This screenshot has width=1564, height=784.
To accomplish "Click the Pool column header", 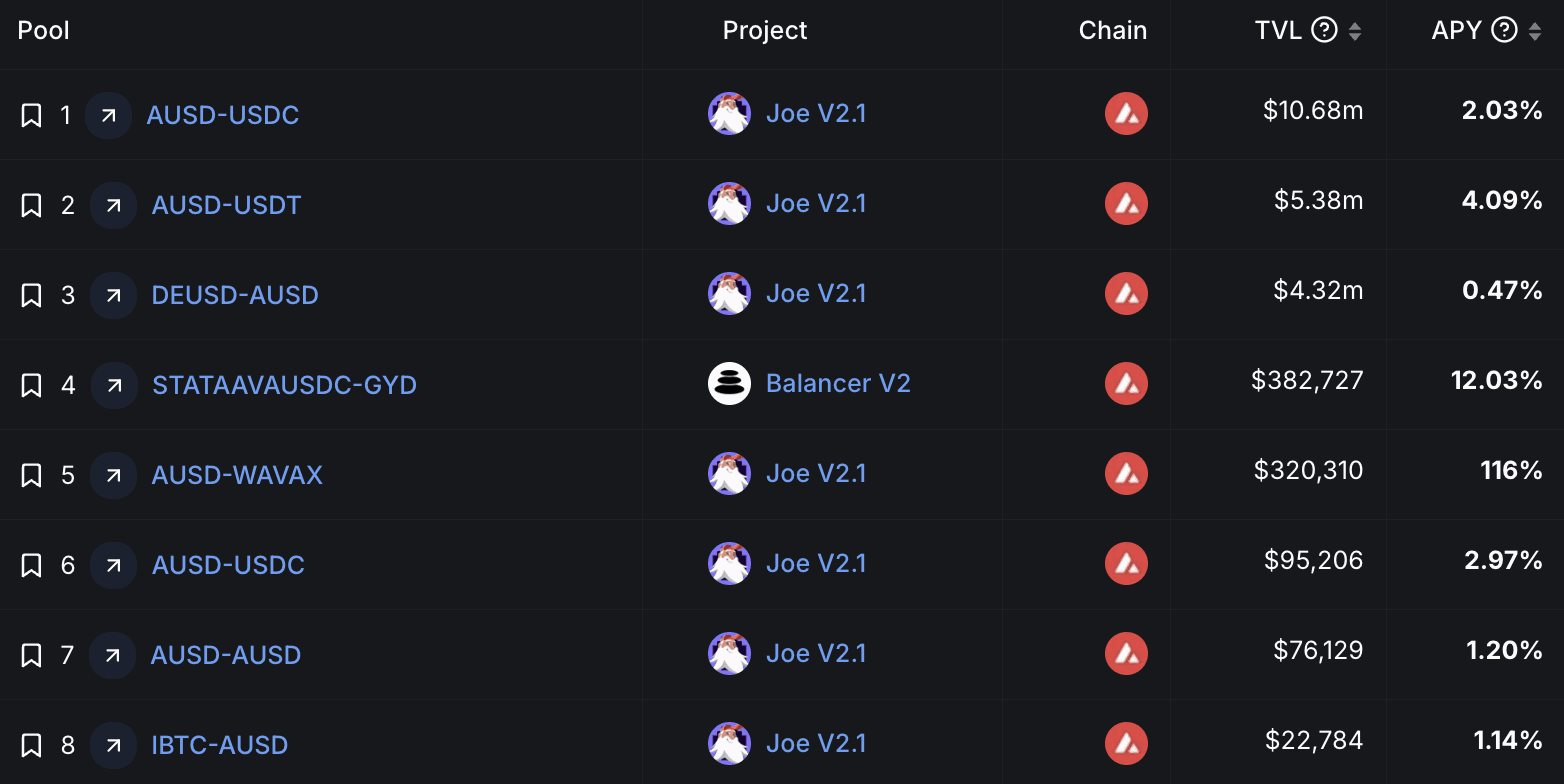I will coord(44,30).
